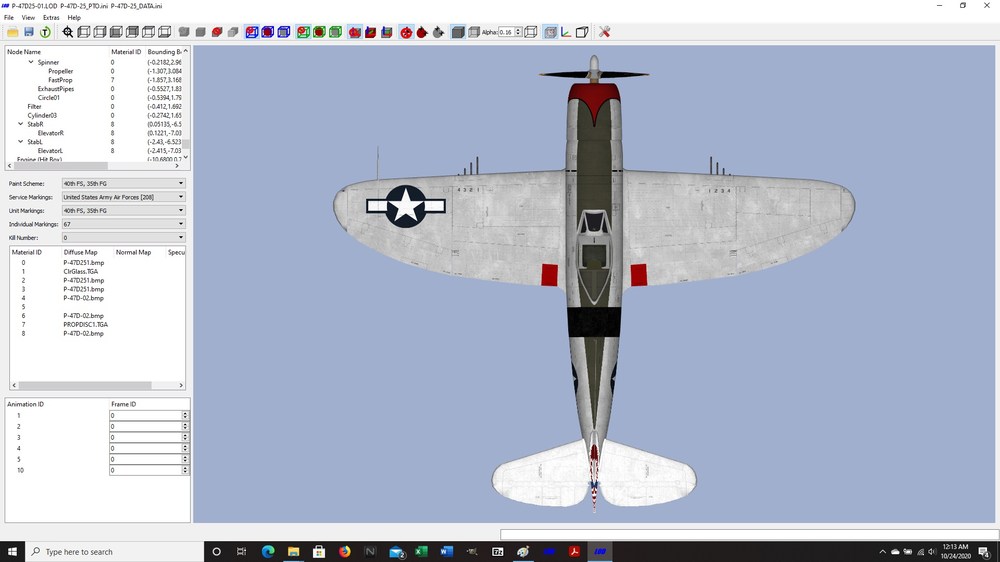
Task: Toggle the red sphere in blue frame icon
Action: tap(252, 32)
